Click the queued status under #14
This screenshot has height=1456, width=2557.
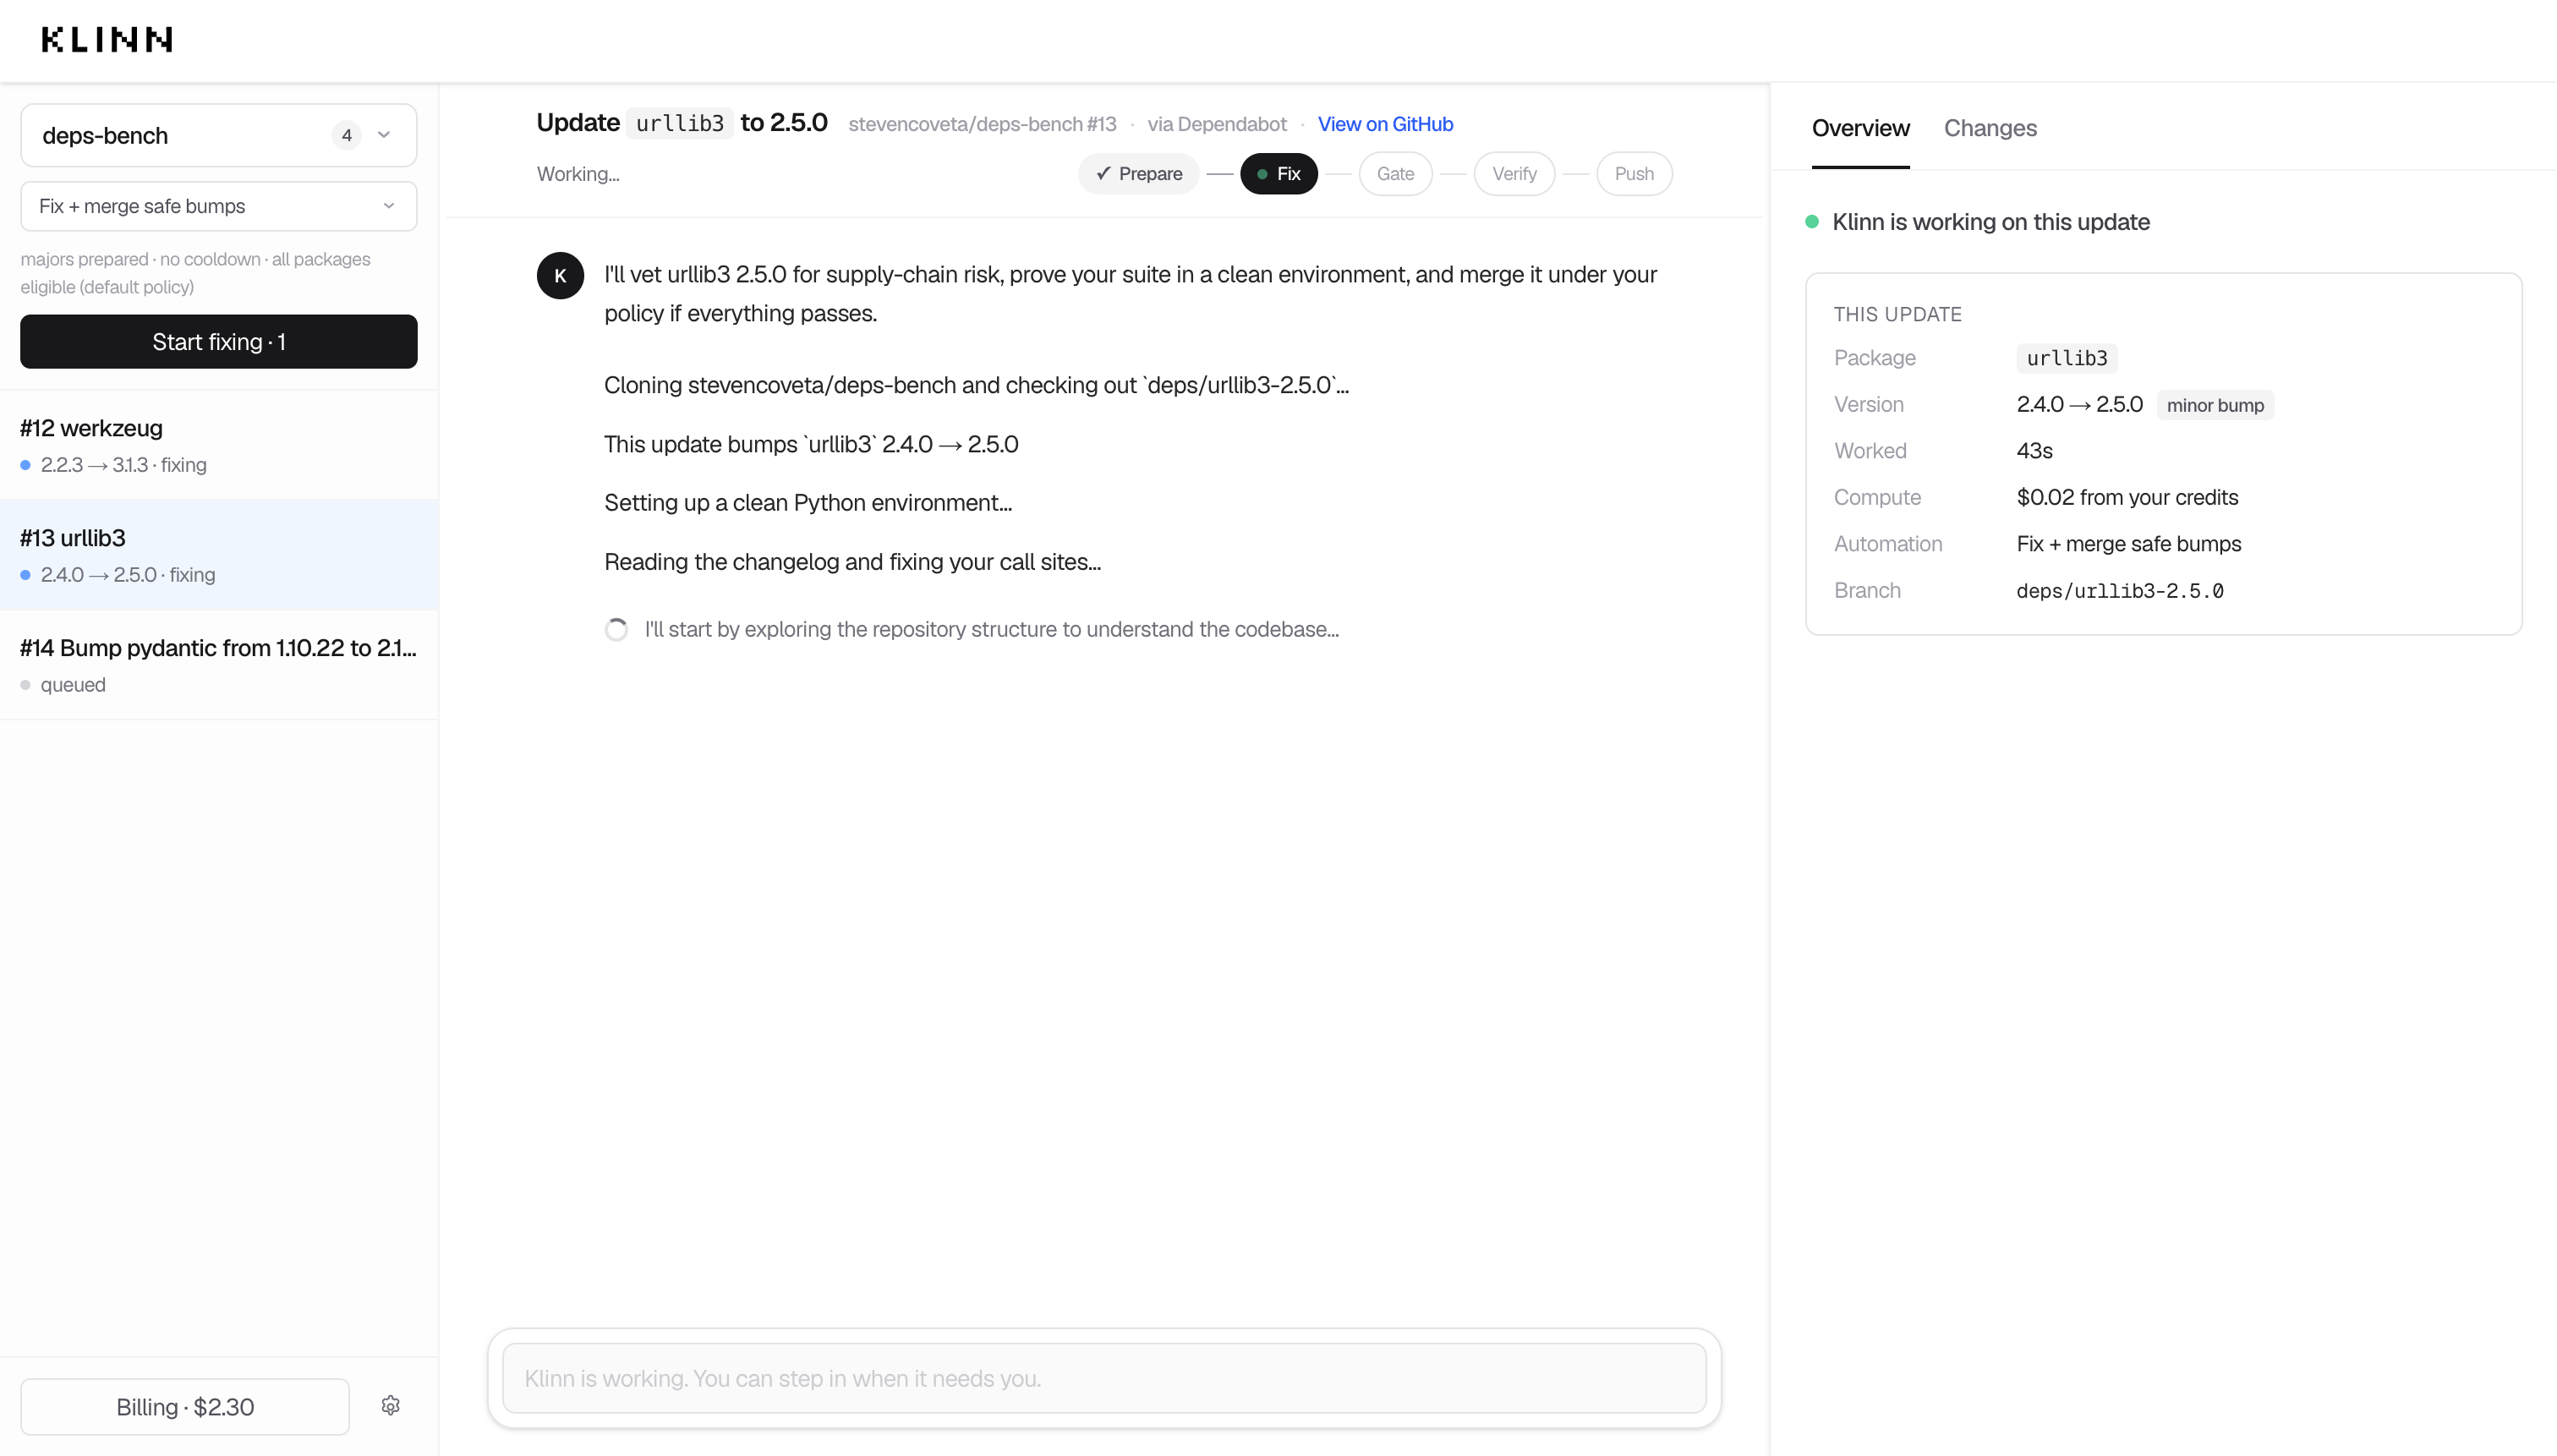pos(72,685)
